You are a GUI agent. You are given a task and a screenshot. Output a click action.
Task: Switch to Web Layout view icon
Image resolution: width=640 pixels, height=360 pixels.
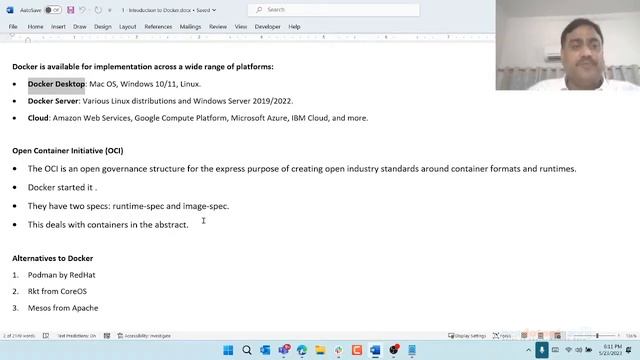[x=557, y=336]
